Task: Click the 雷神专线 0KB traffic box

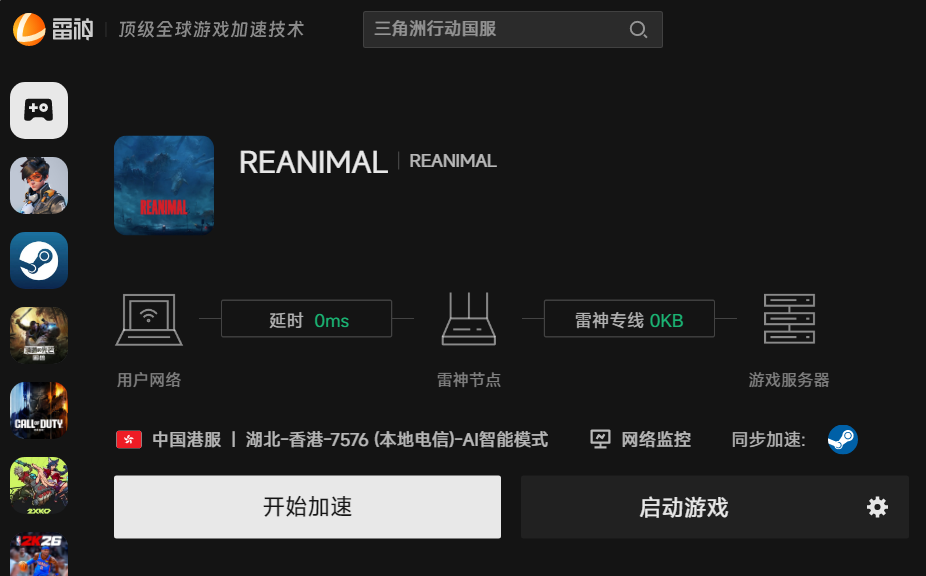Action: click(629, 318)
